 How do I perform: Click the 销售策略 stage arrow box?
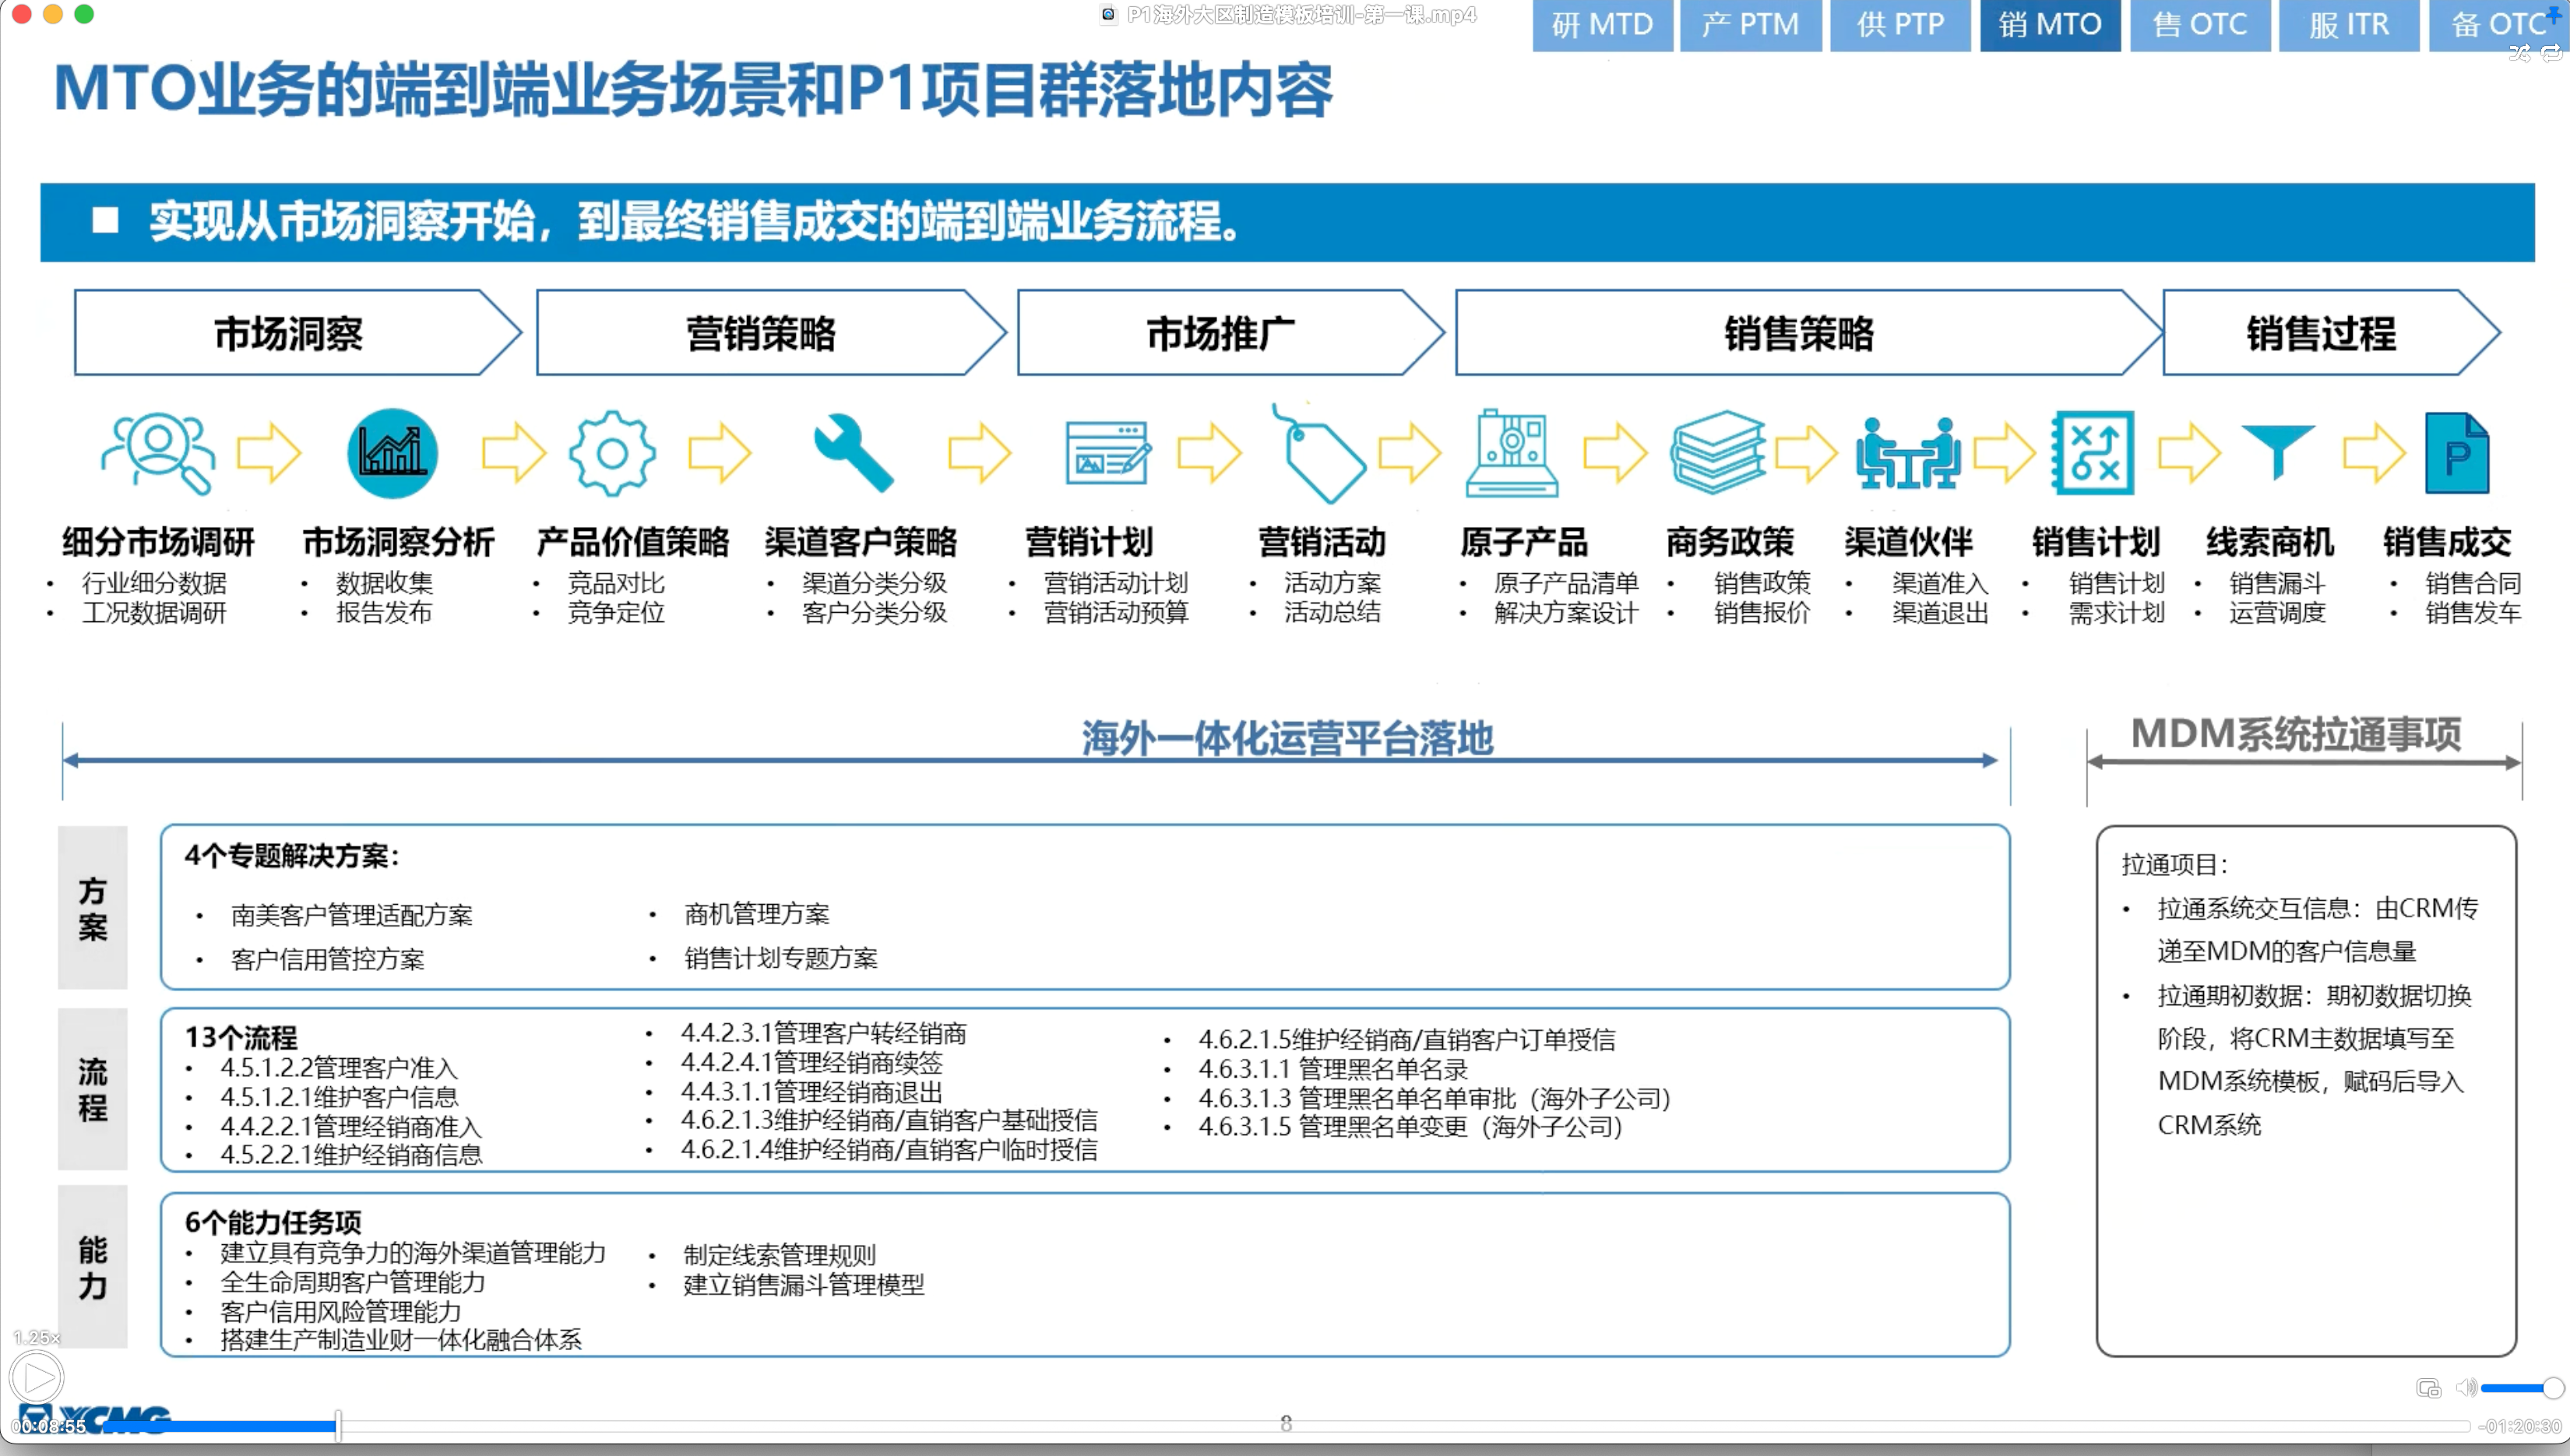1808,333
